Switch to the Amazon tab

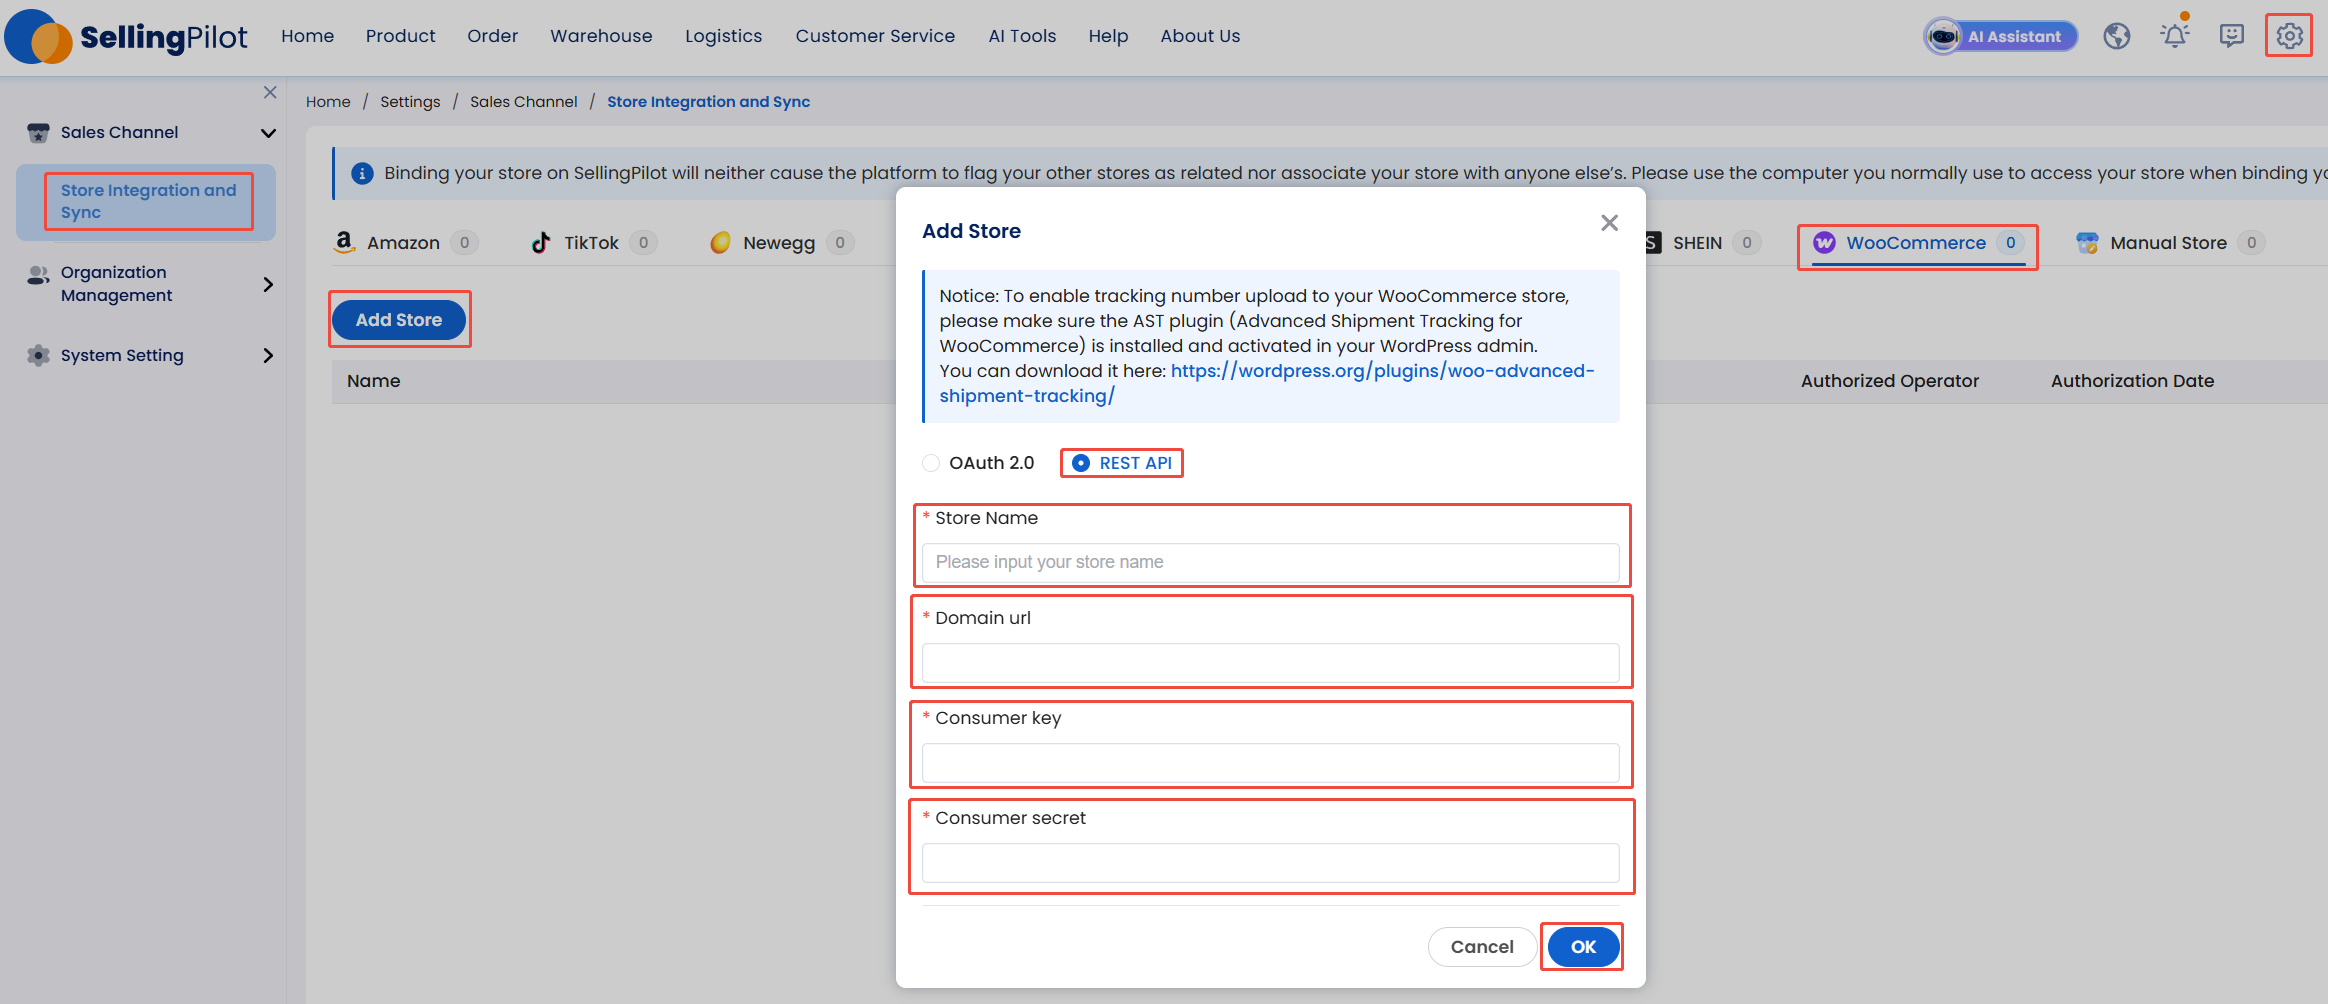click(405, 243)
